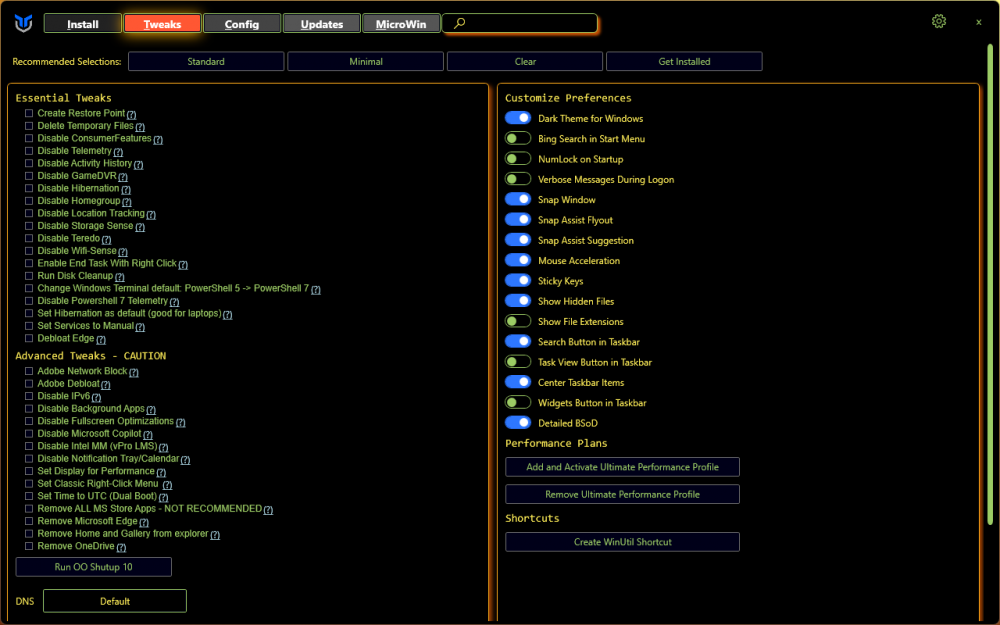
Task: Open help icon for Disable IPv6
Action: tap(96, 397)
